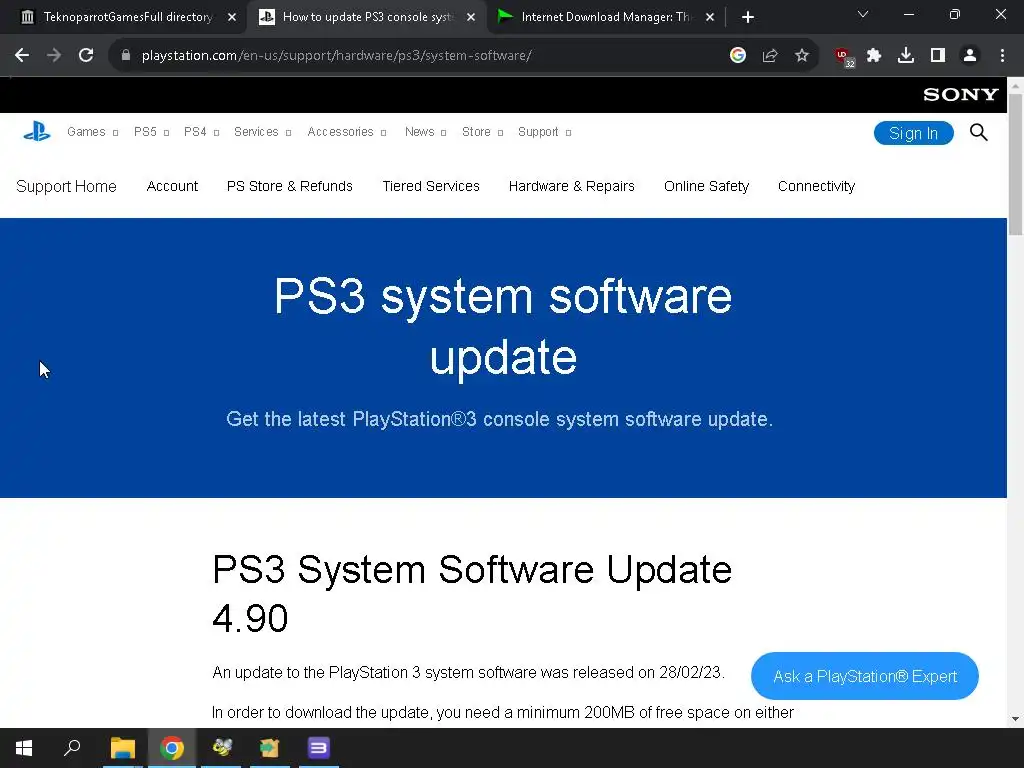Viewport: 1024px width, 768px height.
Task: Open Online Safety section
Action: pos(706,186)
